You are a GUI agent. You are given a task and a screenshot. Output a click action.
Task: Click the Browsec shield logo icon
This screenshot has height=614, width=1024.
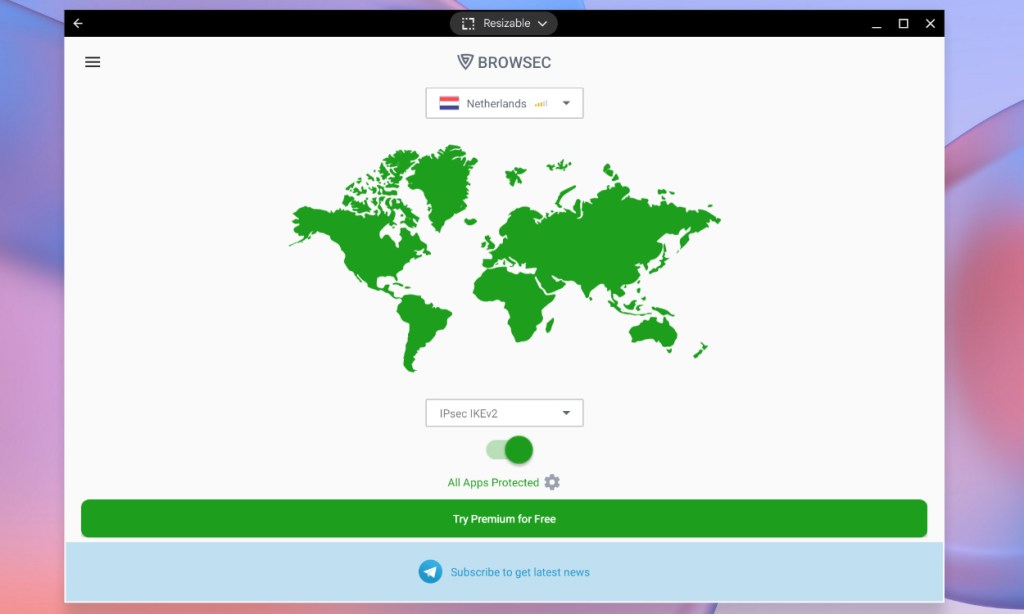pyautogui.click(x=465, y=62)
